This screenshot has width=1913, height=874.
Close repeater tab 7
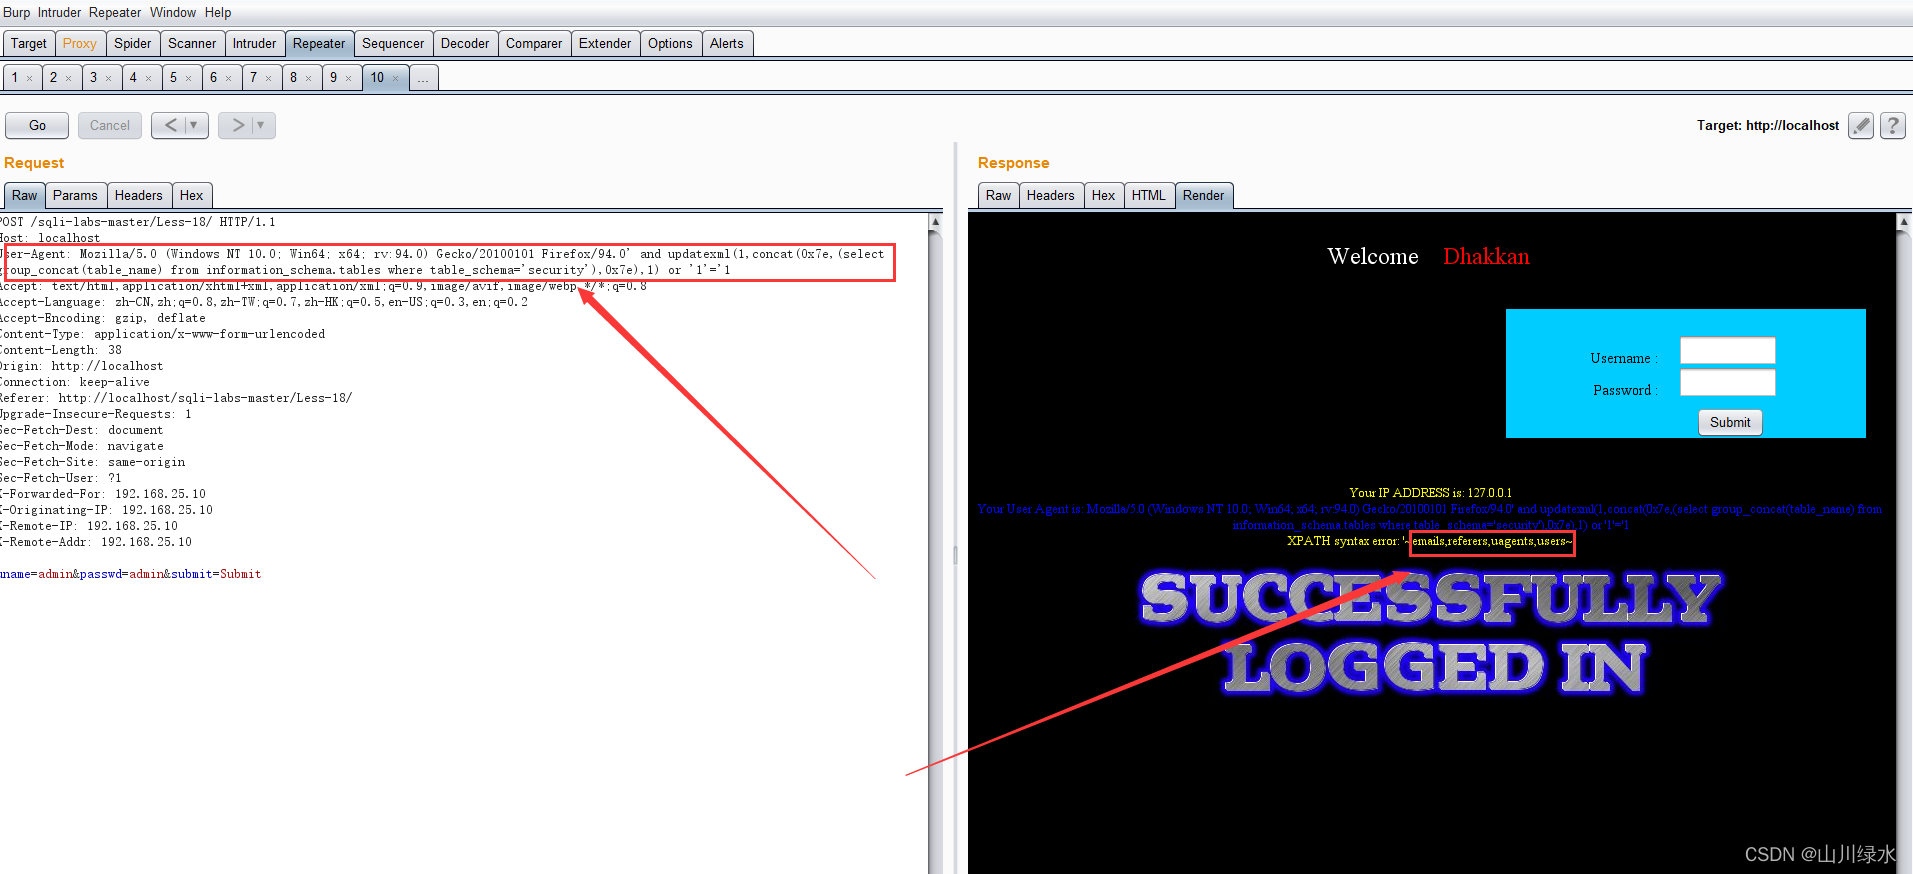269,78
